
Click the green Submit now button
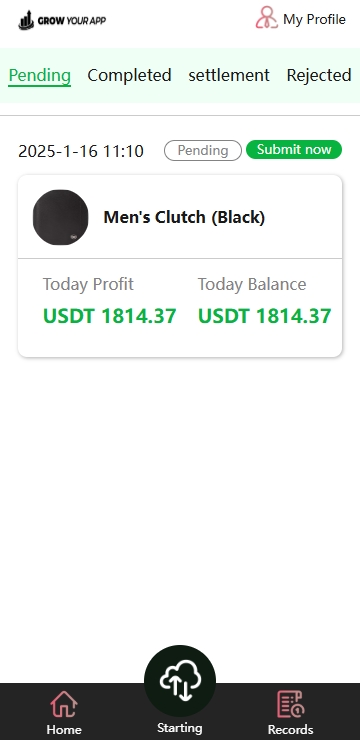point(294,150)
